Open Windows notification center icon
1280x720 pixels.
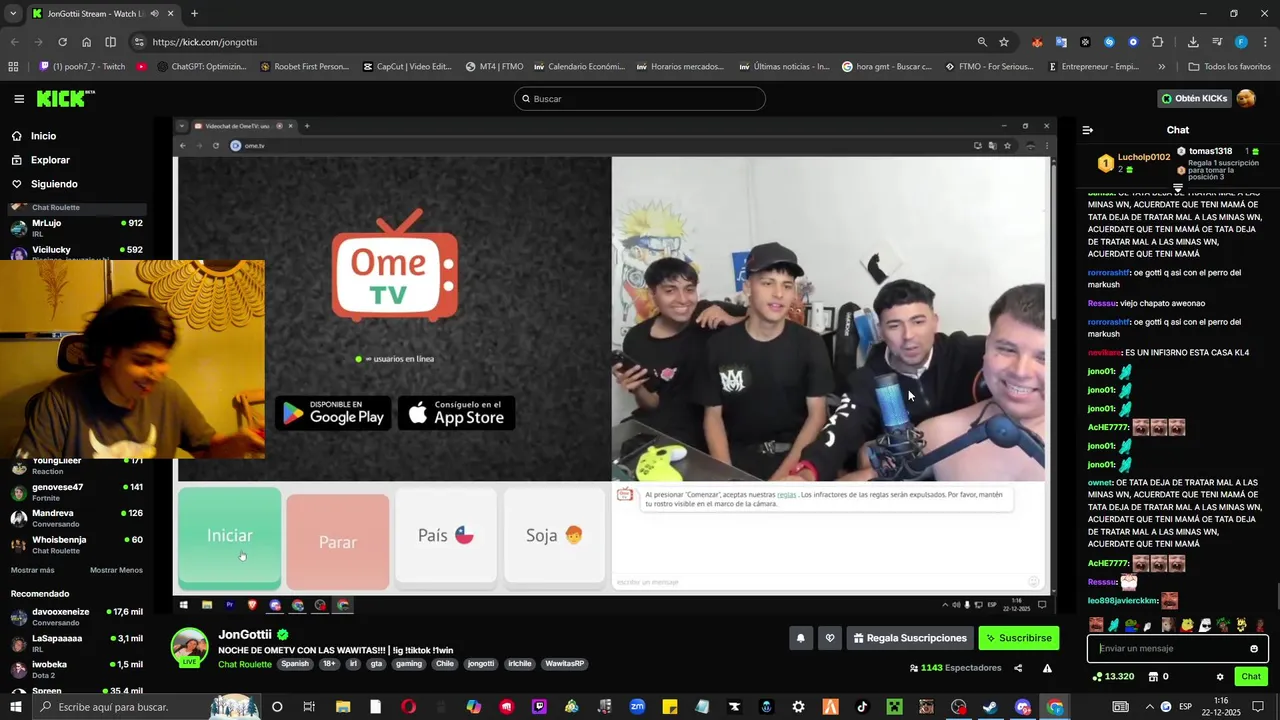(1257, 707)
